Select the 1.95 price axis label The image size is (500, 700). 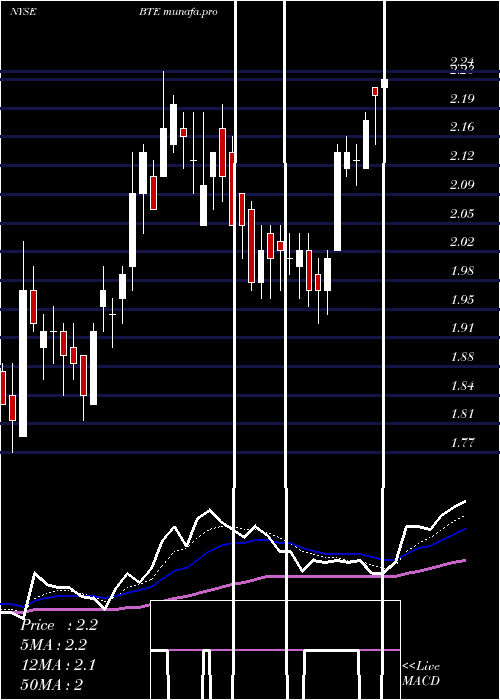coord(462,299)
